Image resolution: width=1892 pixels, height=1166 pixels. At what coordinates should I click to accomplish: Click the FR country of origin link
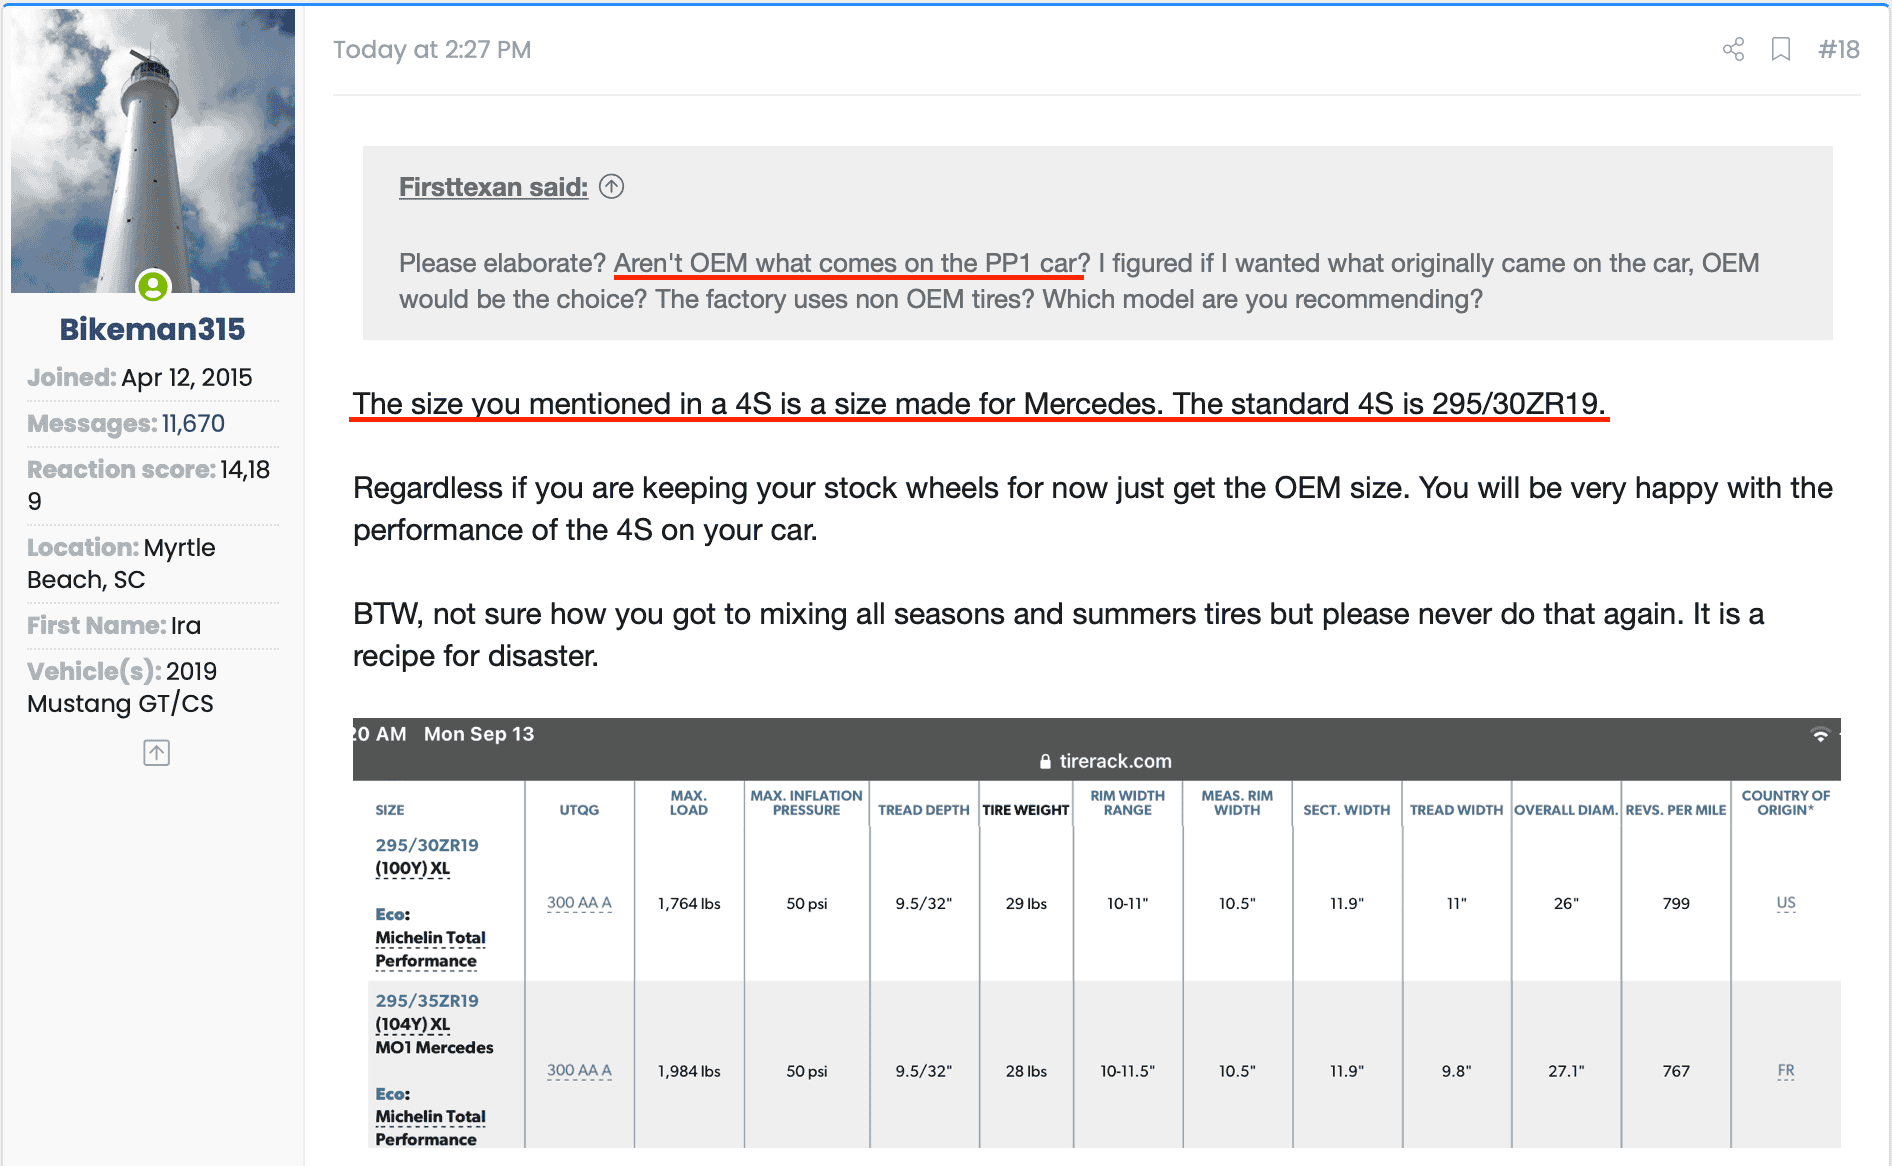pyautogui.click(x=1786, y=1070)
